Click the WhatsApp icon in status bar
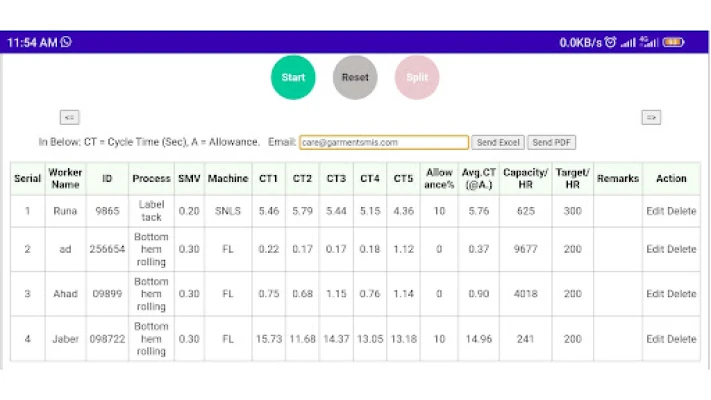The width and height of the screenshot is (711, 400). coord(66,42)
